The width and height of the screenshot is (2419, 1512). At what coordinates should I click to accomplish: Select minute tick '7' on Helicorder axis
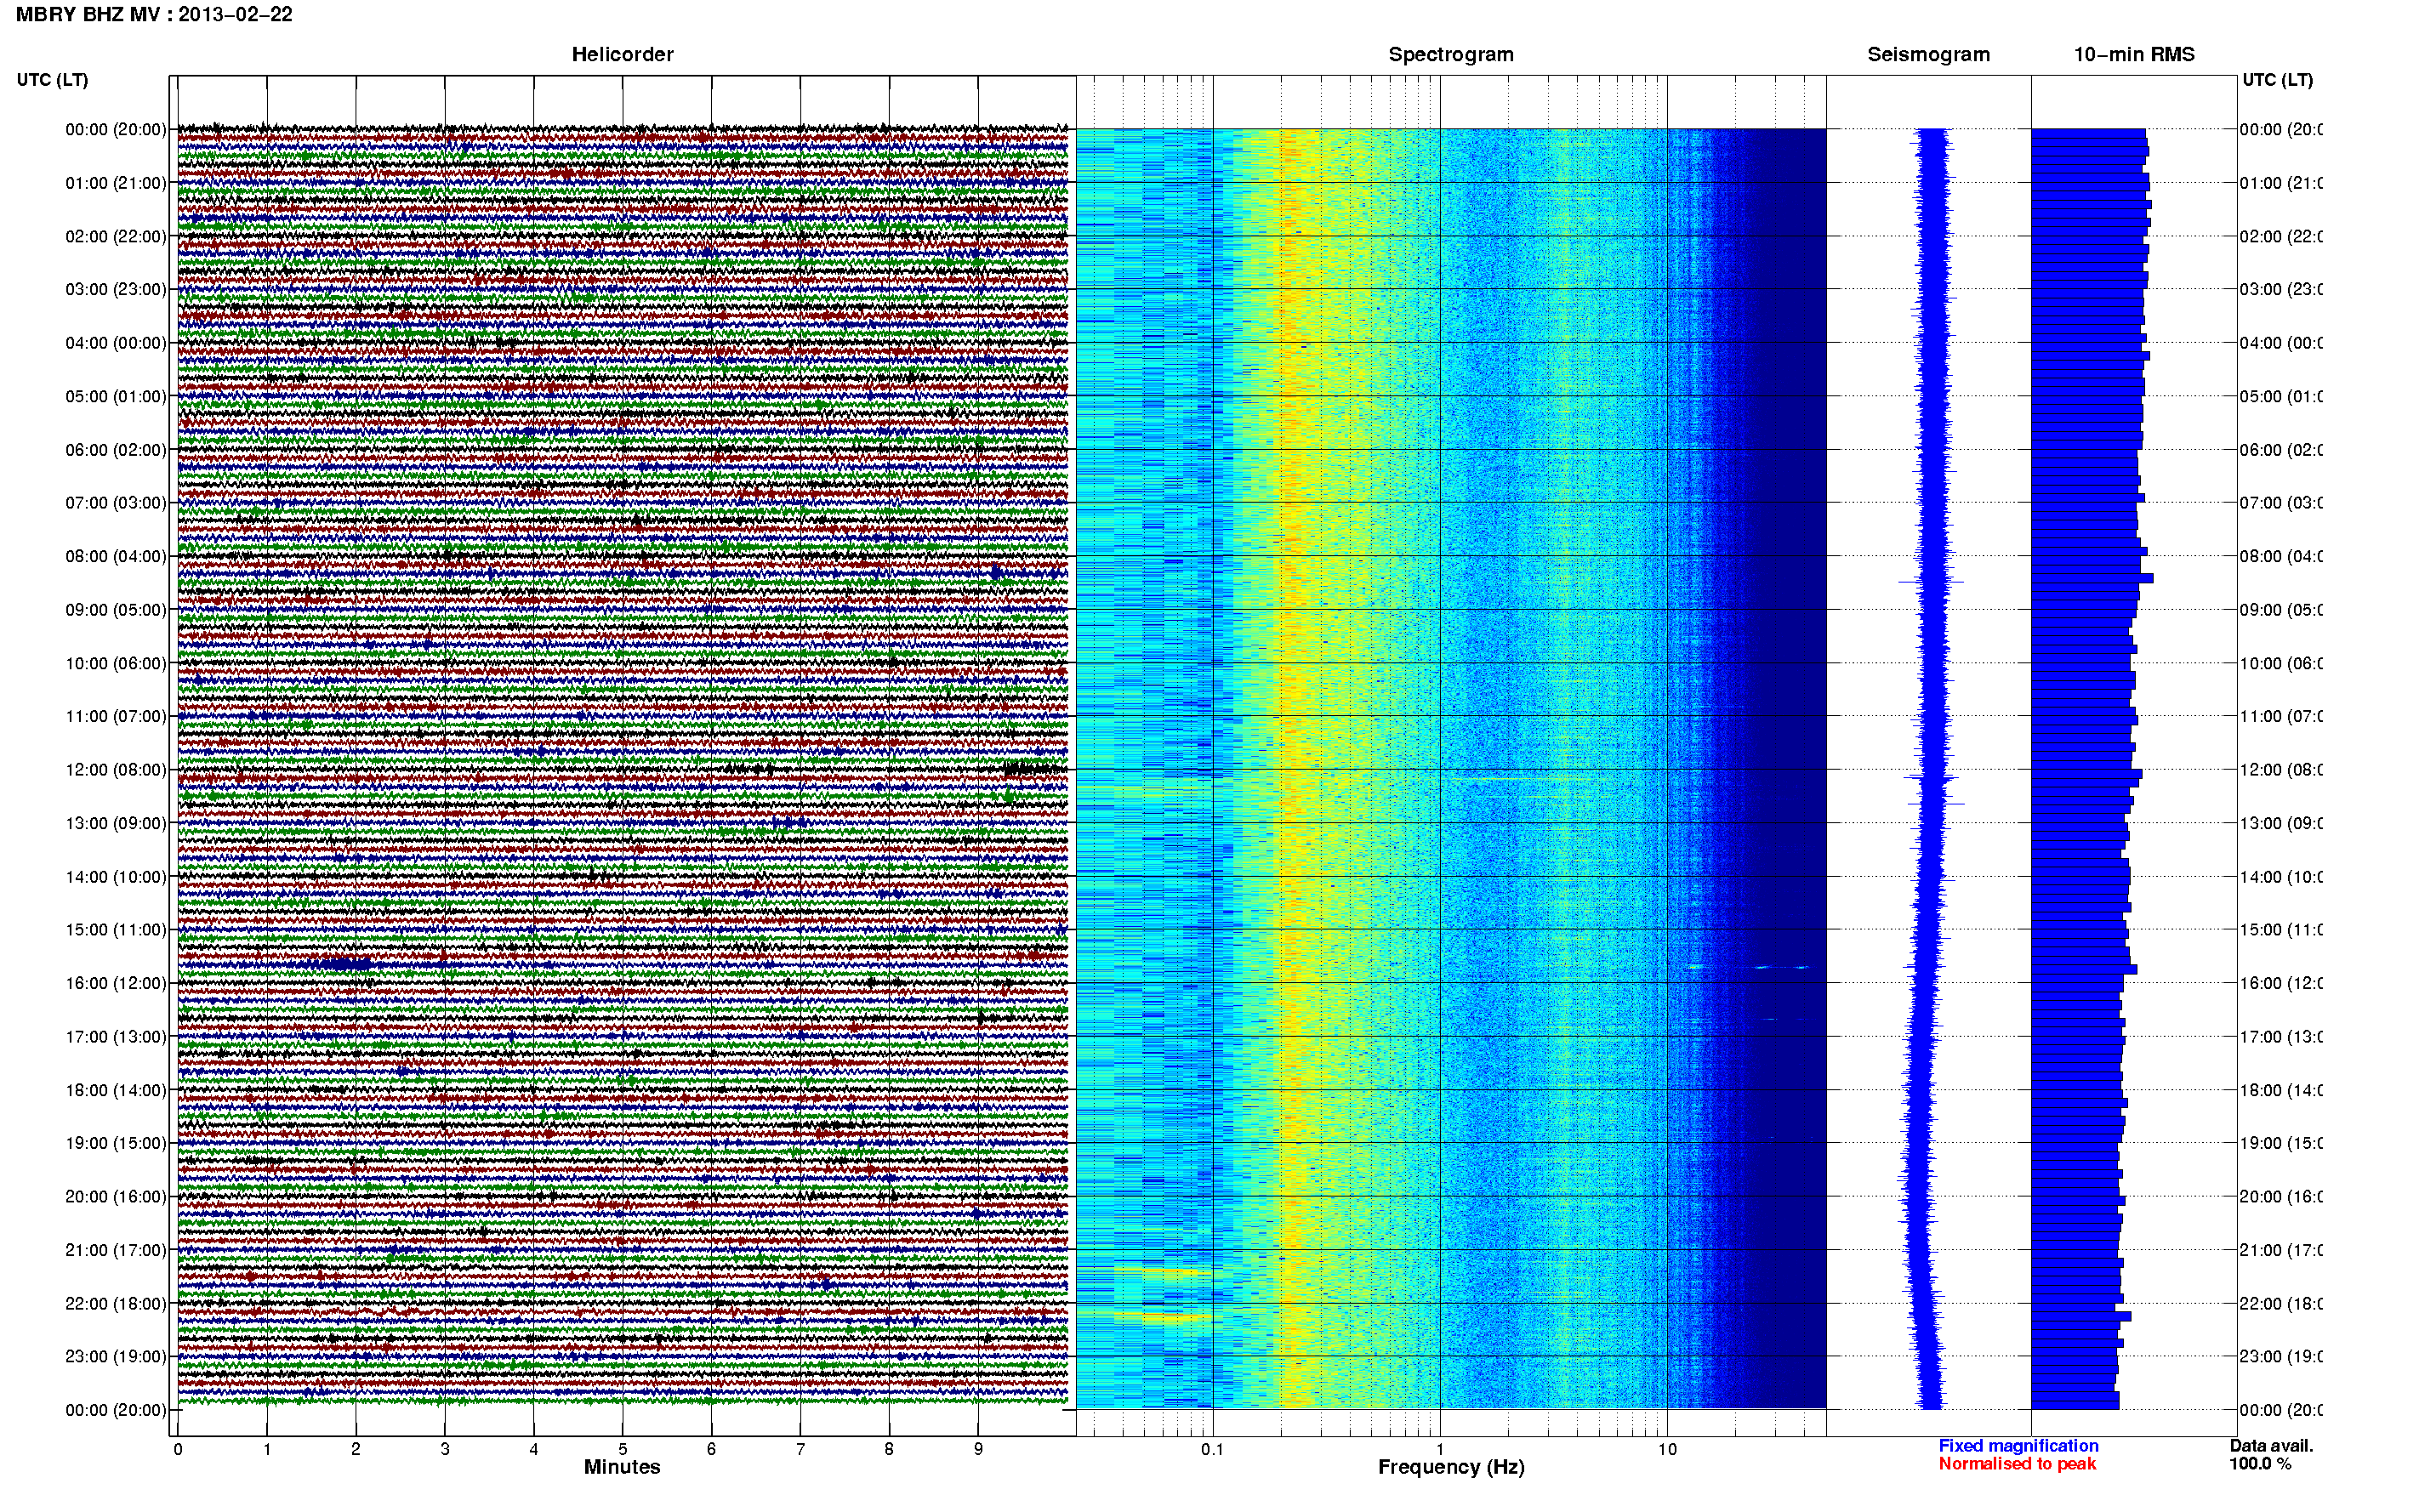pyautogui.click(x=800, y=1449)
